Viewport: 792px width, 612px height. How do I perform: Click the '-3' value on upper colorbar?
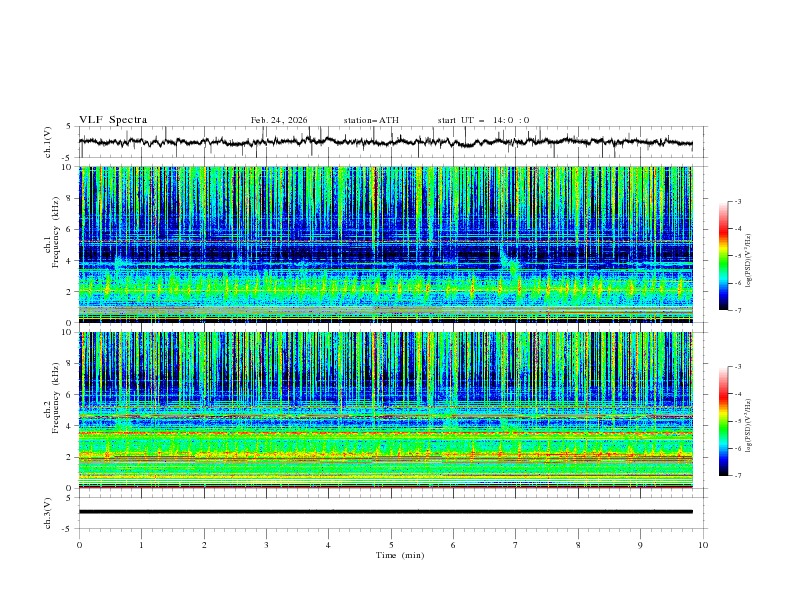click(x=738, y=201)
